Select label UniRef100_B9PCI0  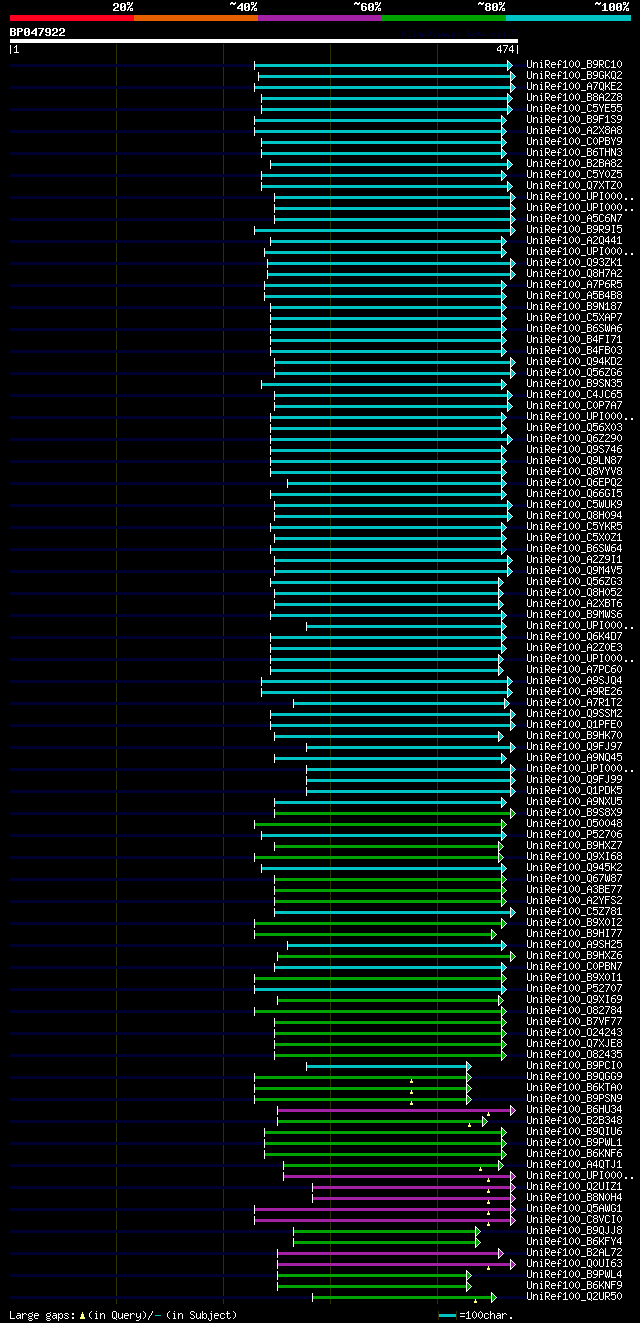574,1066
